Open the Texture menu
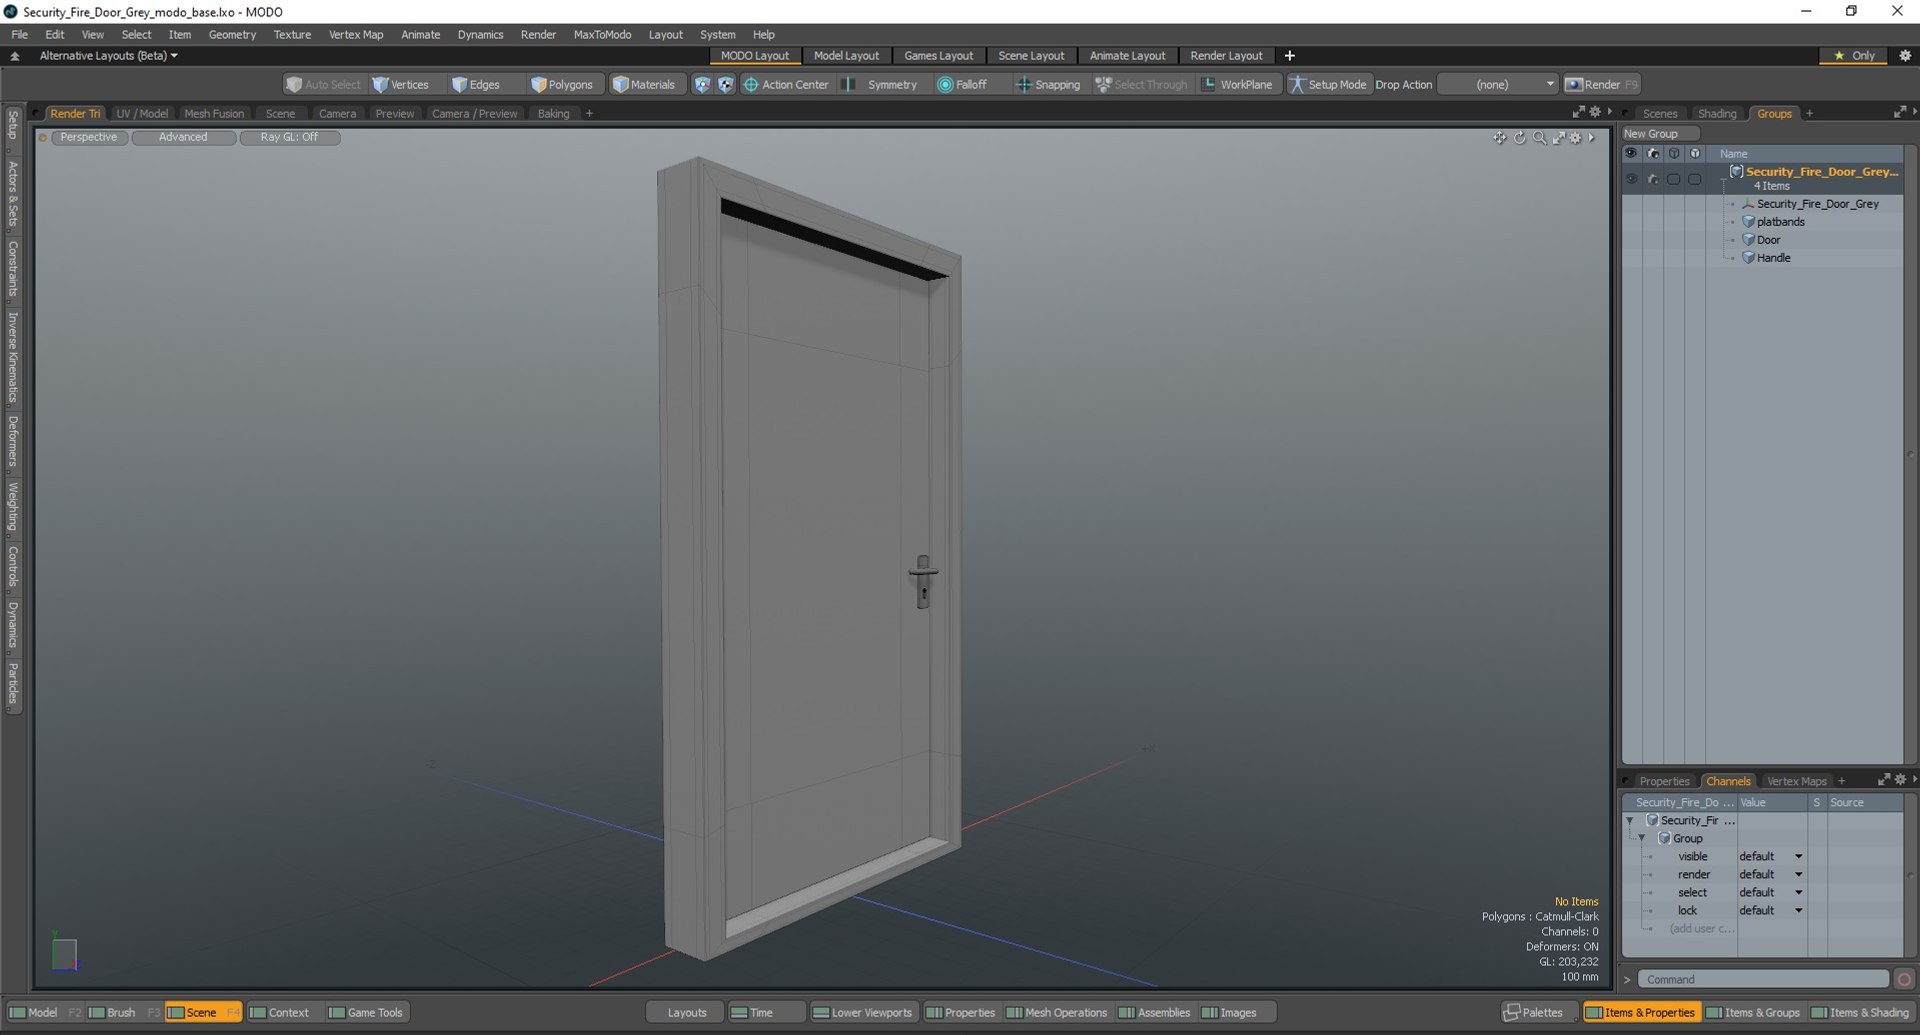 click(292, 34)
